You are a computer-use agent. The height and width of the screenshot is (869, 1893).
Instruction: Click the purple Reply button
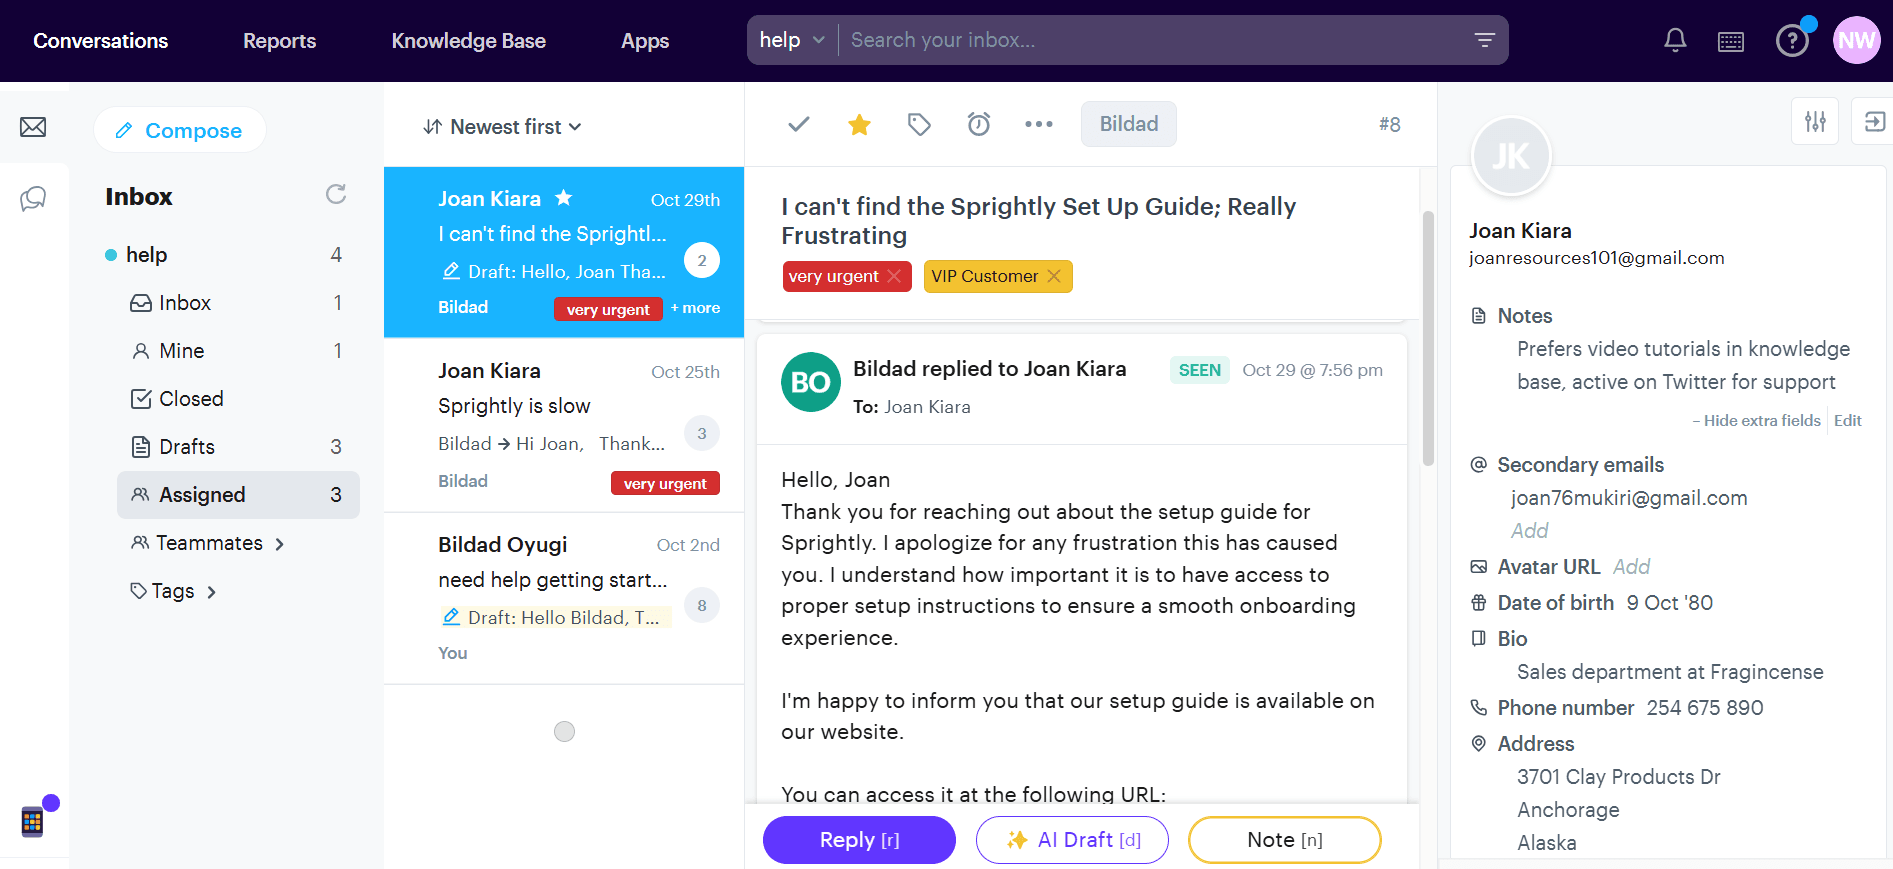coord(859,840)
